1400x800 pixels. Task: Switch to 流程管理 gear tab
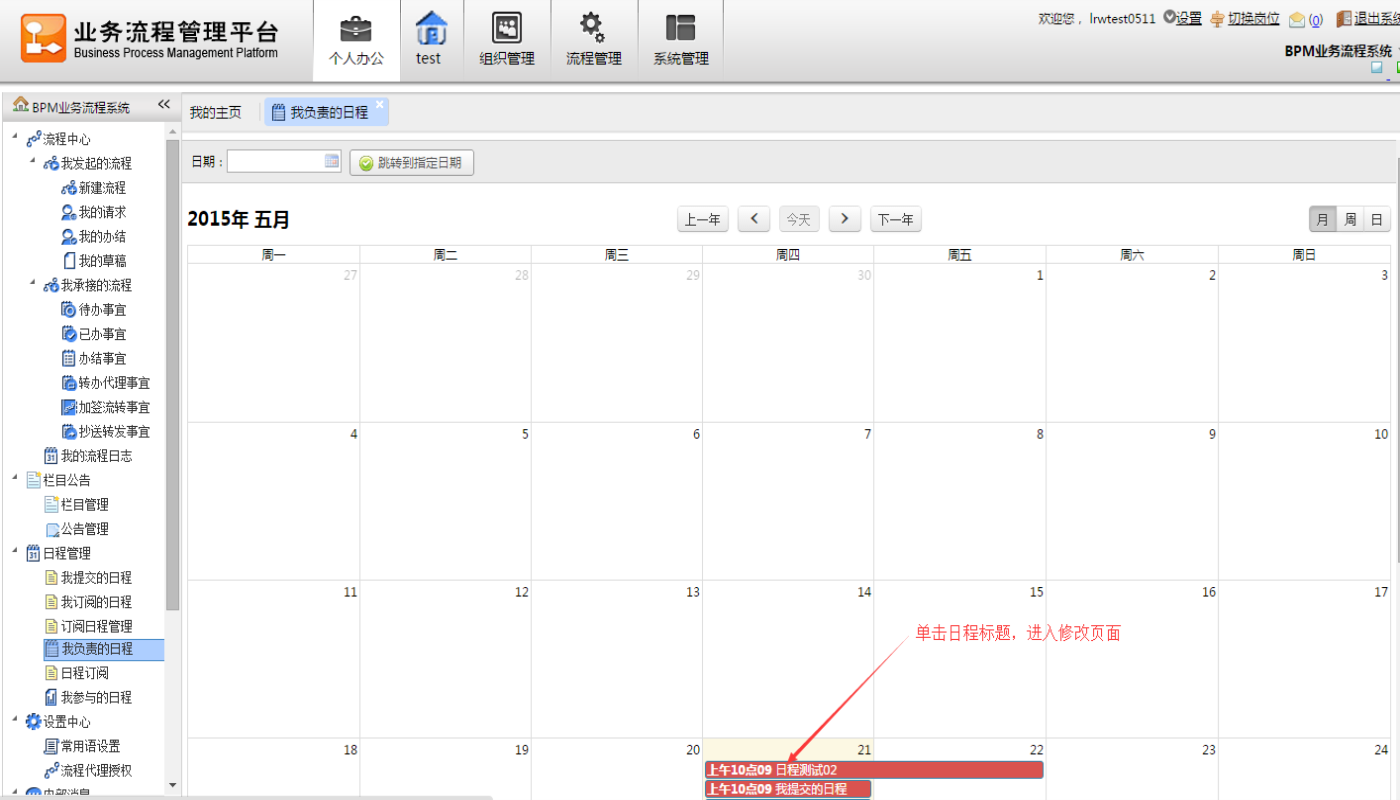[594, 41]
